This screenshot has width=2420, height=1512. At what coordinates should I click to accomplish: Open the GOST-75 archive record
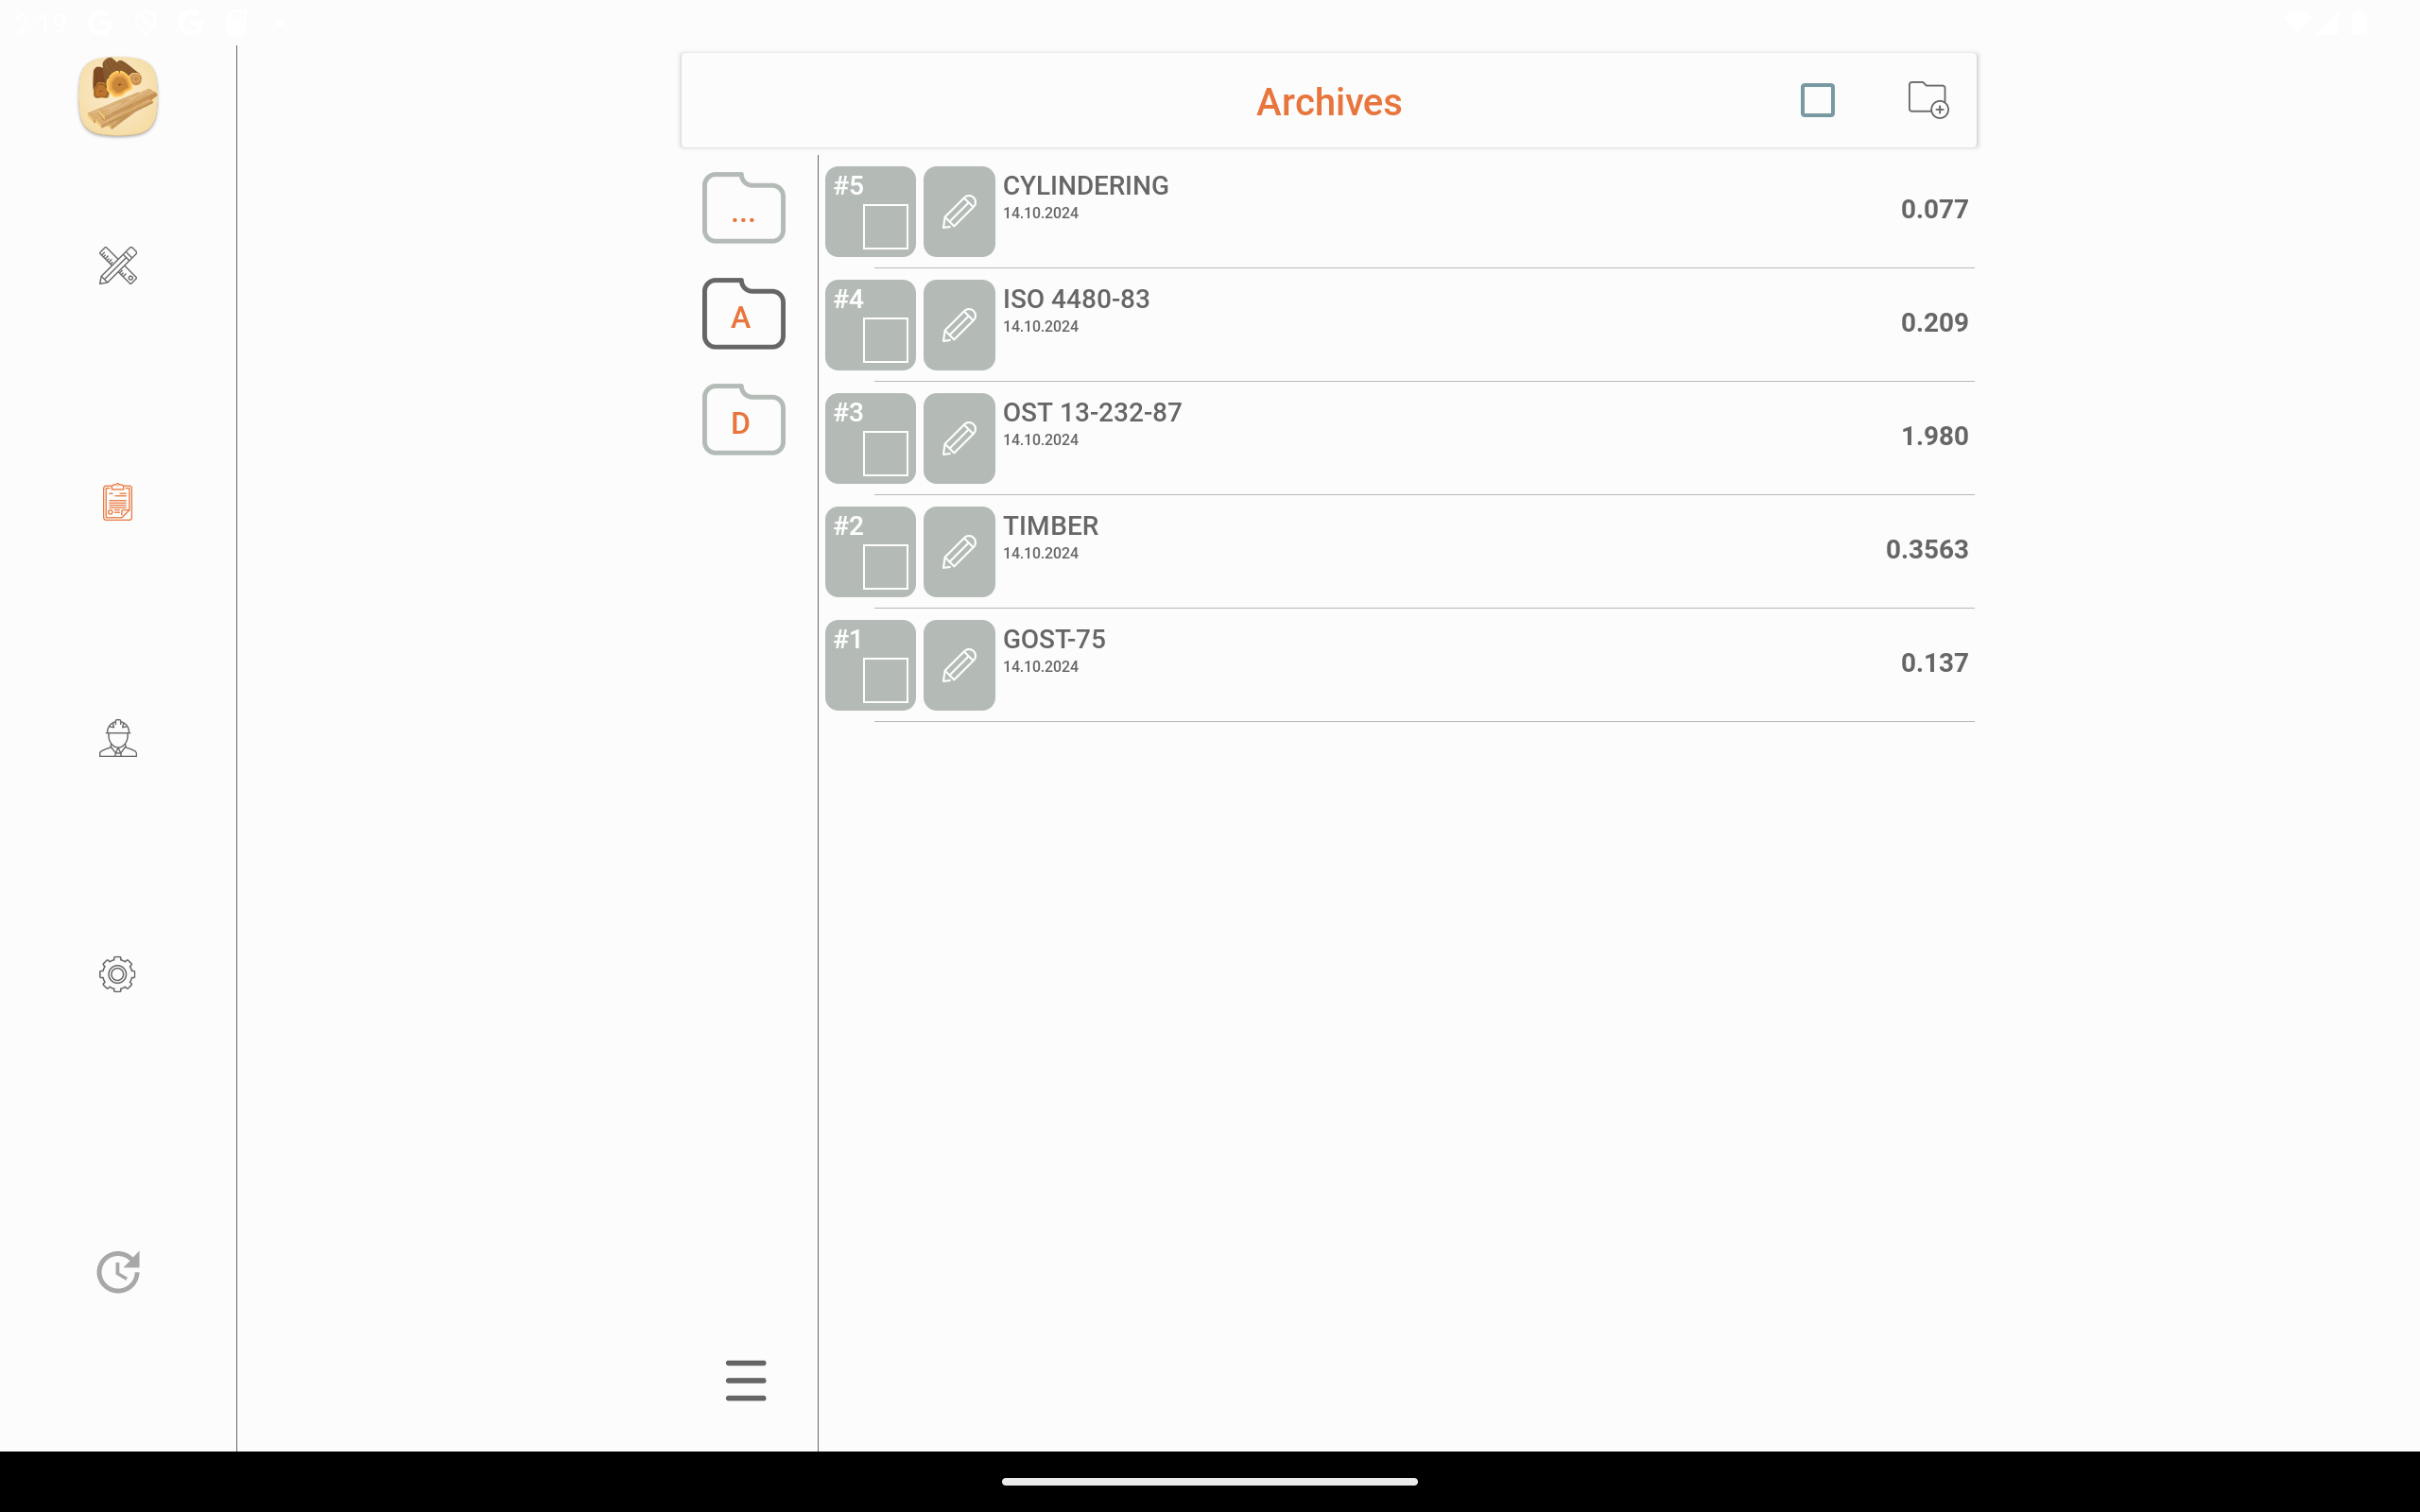(1400, 665)
